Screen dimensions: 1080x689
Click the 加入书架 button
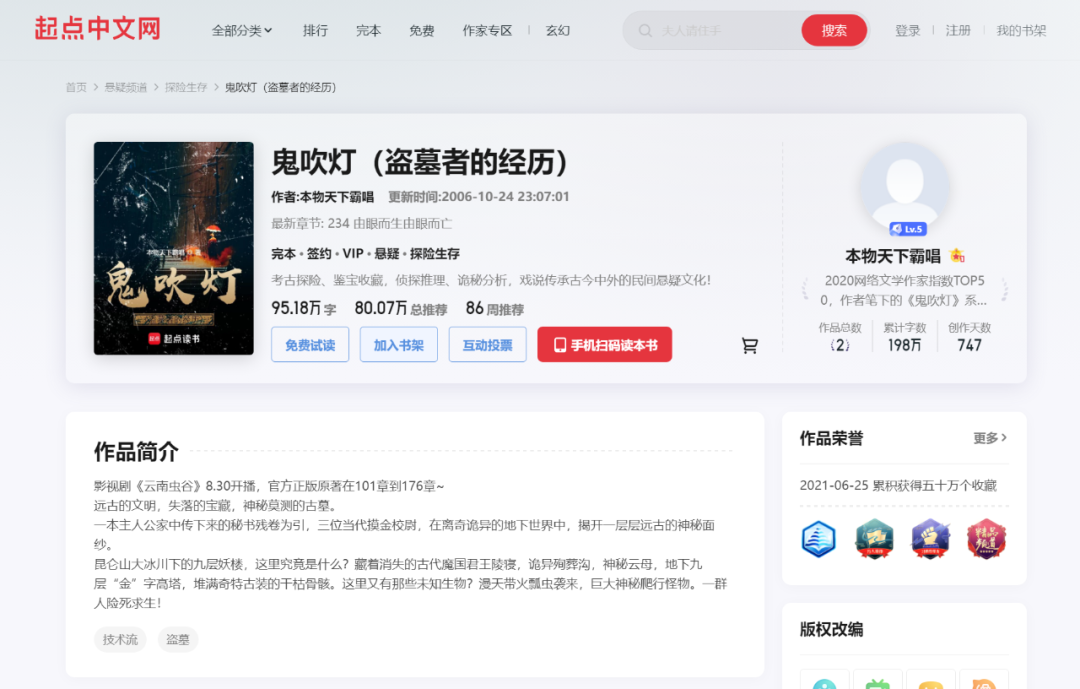click(x=399, y=344)
